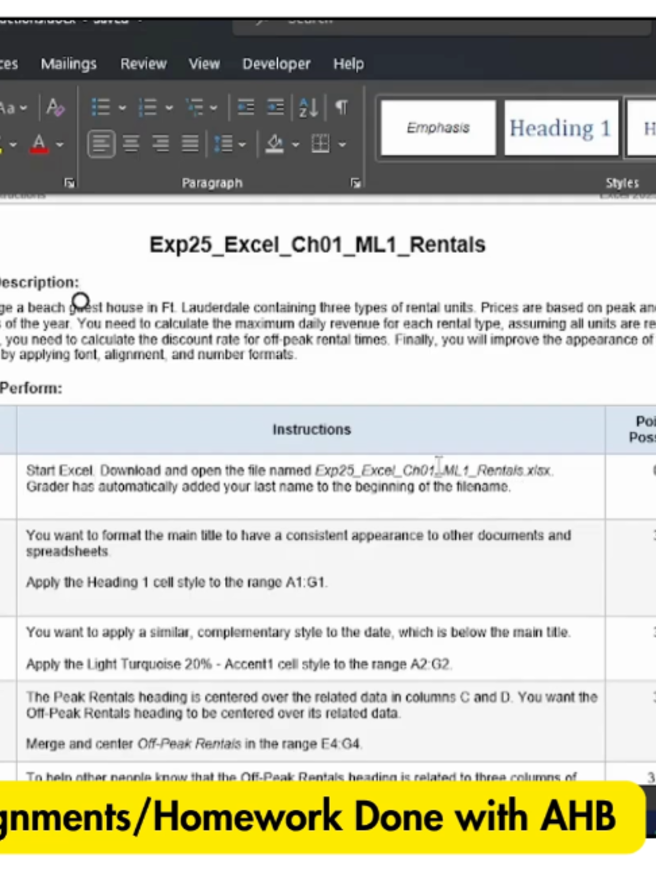Apply numbered list formatting
The height and width of the screenshot is (874, 656).
tap(147, 107)
